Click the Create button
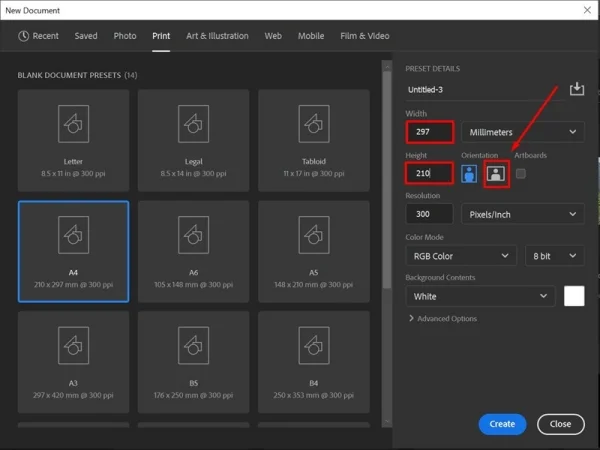 point(502,424)
